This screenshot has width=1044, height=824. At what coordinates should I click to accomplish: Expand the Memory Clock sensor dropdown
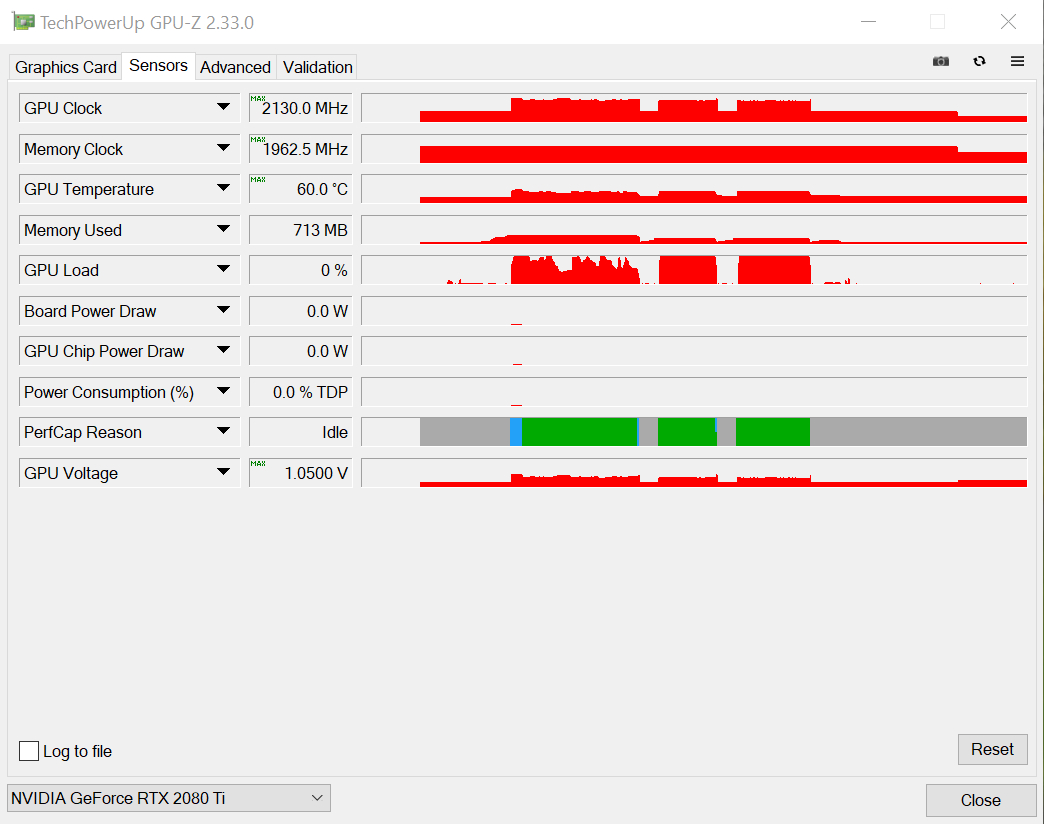tap(223, 148)
